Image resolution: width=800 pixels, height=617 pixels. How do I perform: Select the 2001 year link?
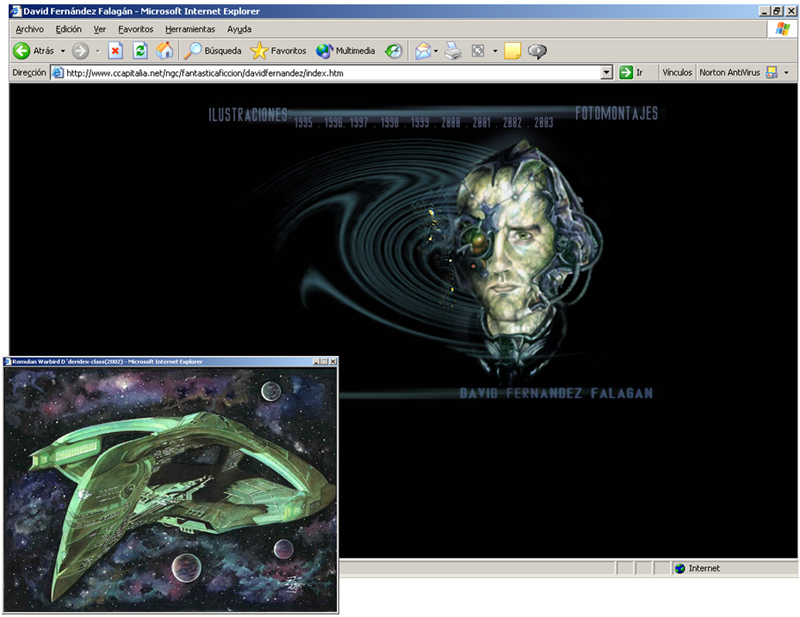481,122
